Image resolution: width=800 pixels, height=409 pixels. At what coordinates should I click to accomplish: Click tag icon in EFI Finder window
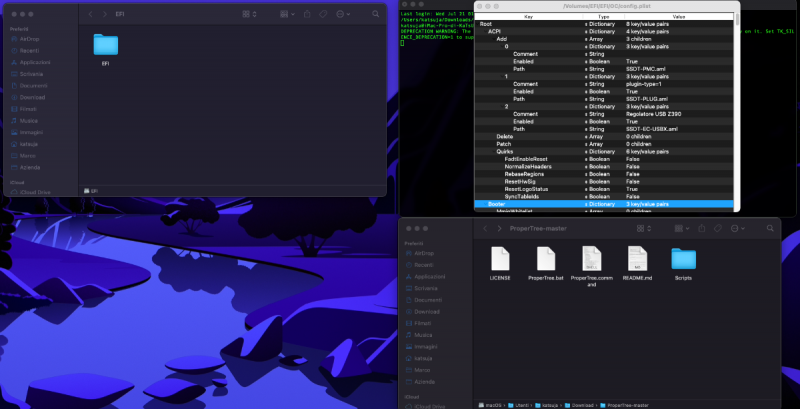coord(322,15)
